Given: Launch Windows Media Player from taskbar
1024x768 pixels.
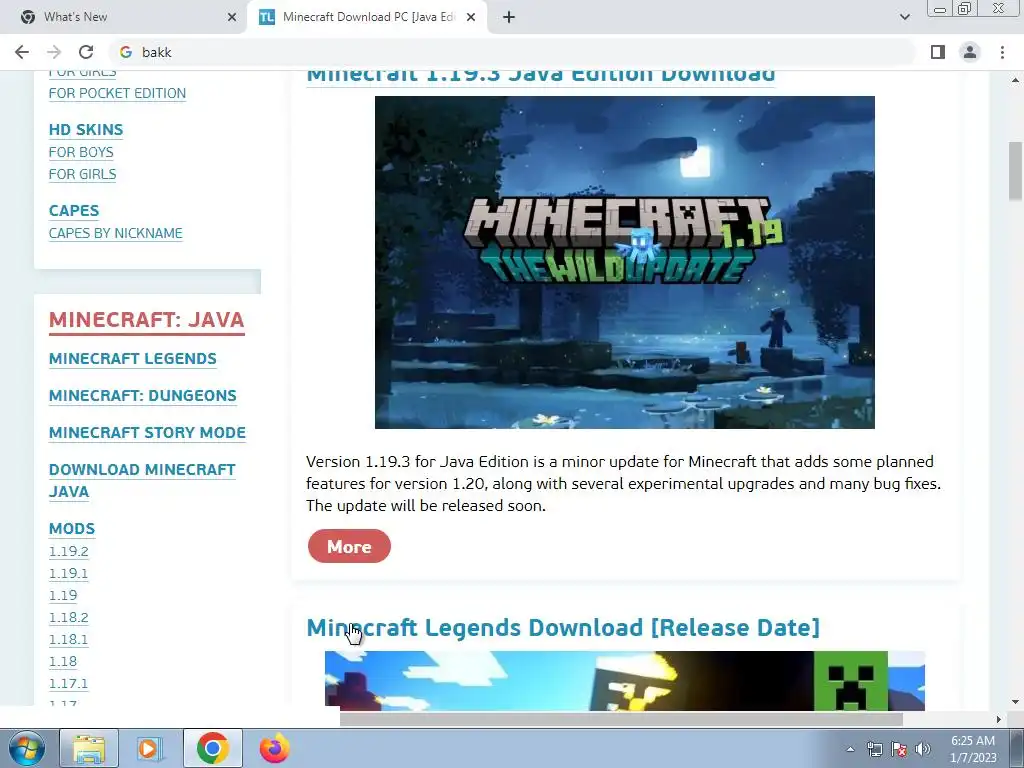Looking at the screenshot, I should coord(150,748).
